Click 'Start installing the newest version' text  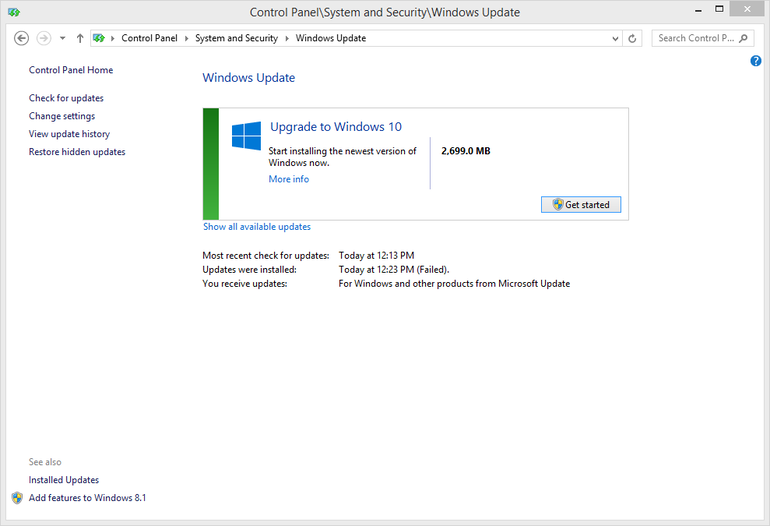pos(342,157)
